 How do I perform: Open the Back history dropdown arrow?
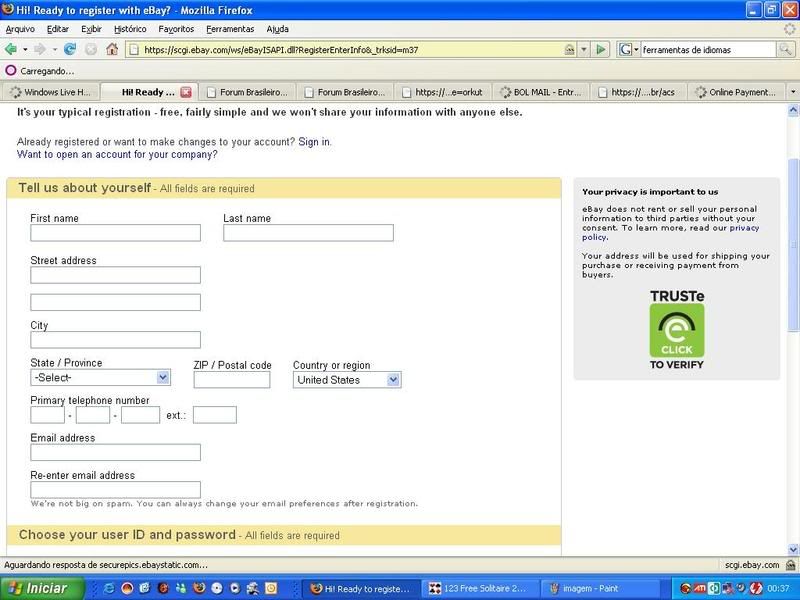click(25, 49)
